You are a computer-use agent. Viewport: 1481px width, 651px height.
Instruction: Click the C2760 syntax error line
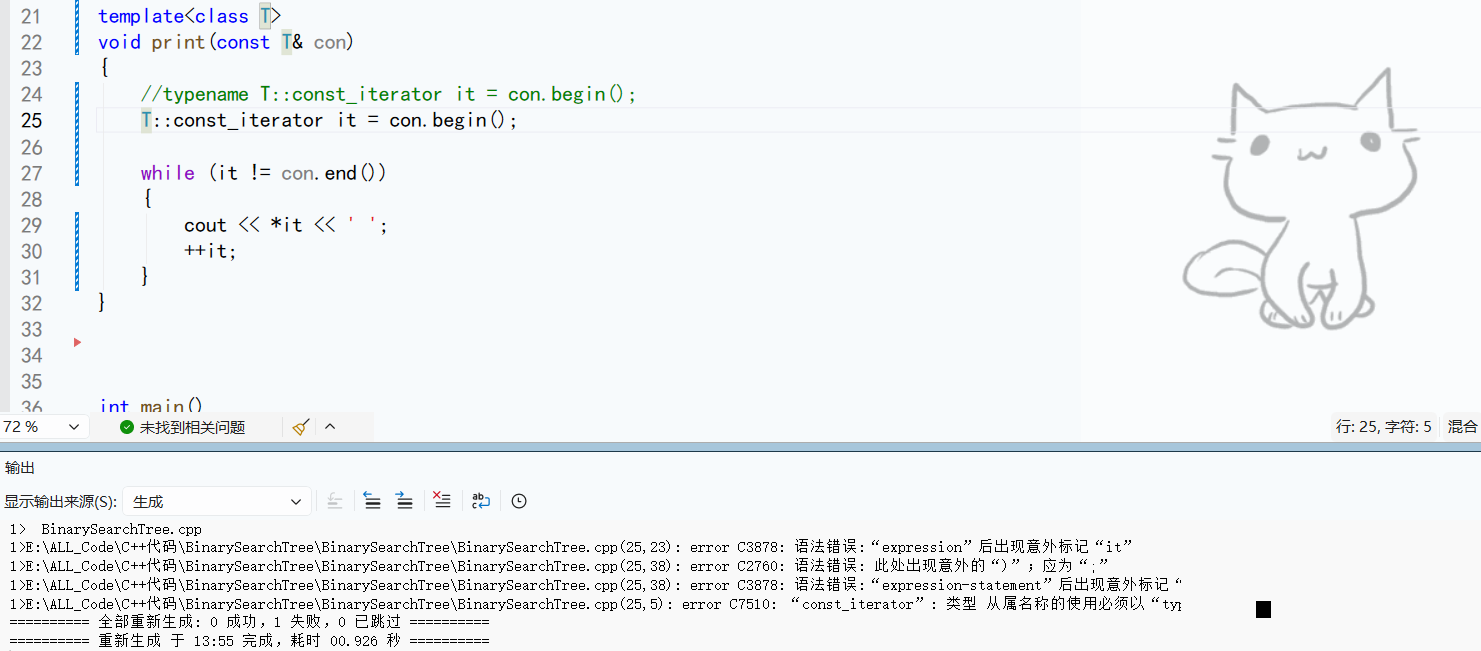click(559, 566)
